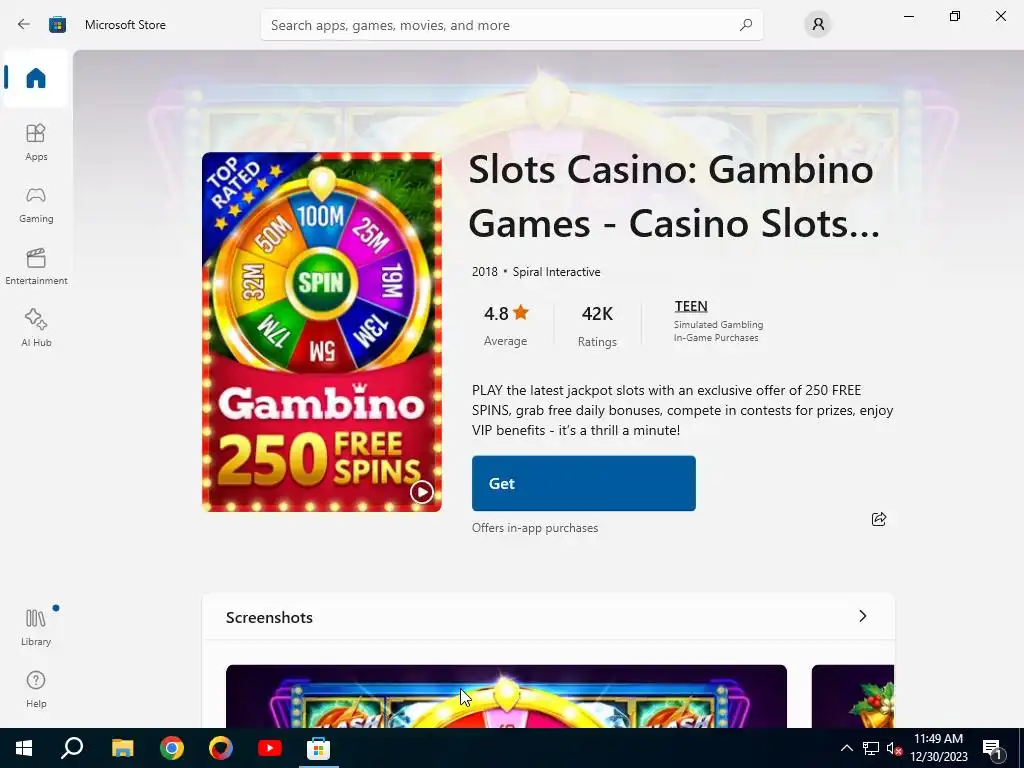Go to the Home section in the sidebar
This screenshot has width=1024, height=768.
[36, 78]
